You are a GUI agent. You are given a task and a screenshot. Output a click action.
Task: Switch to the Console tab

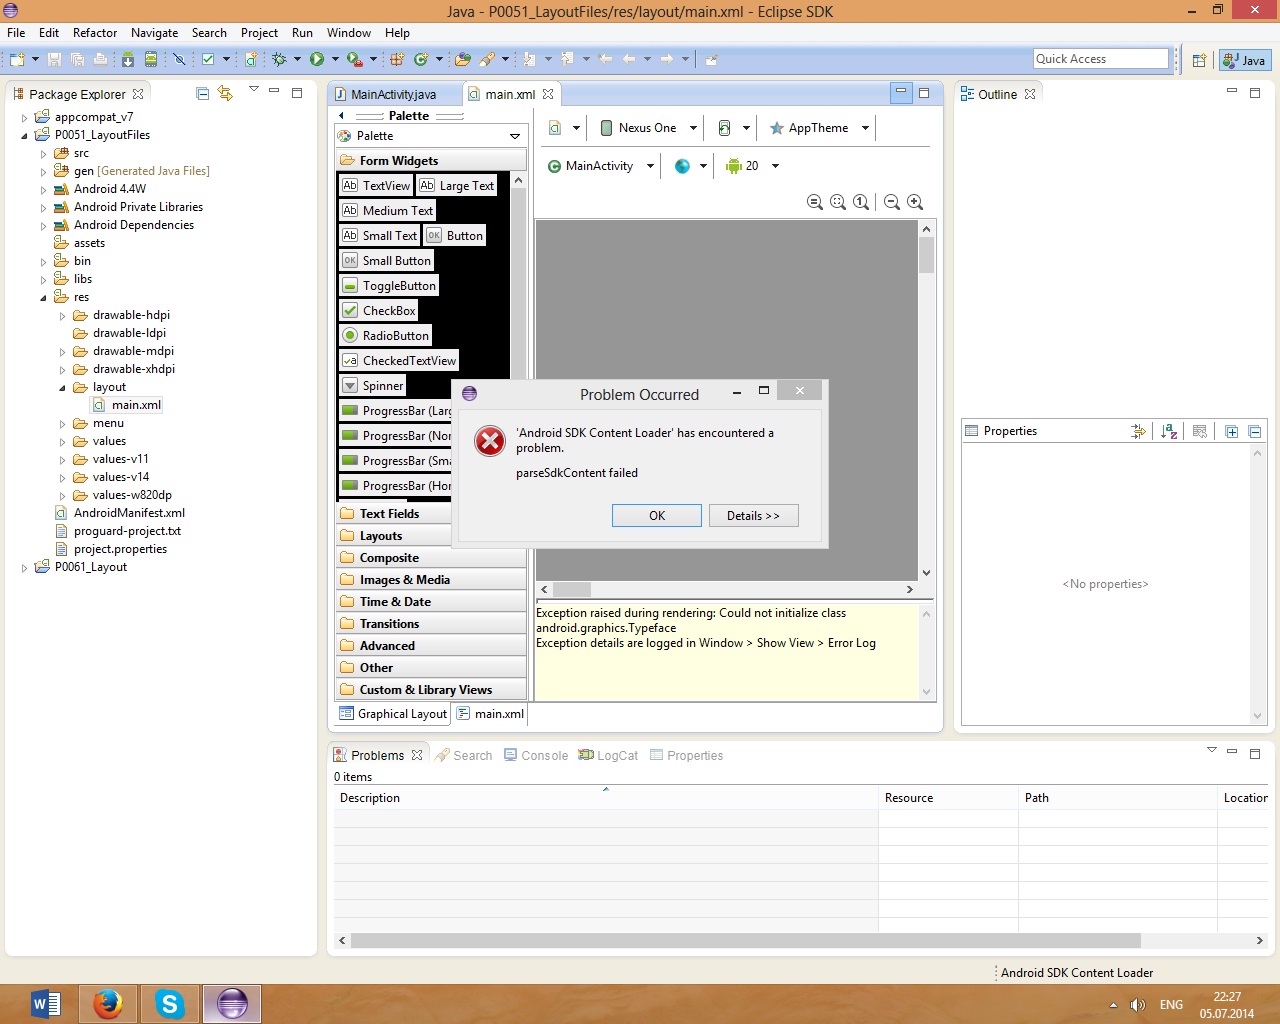click(x=536, y=756)
